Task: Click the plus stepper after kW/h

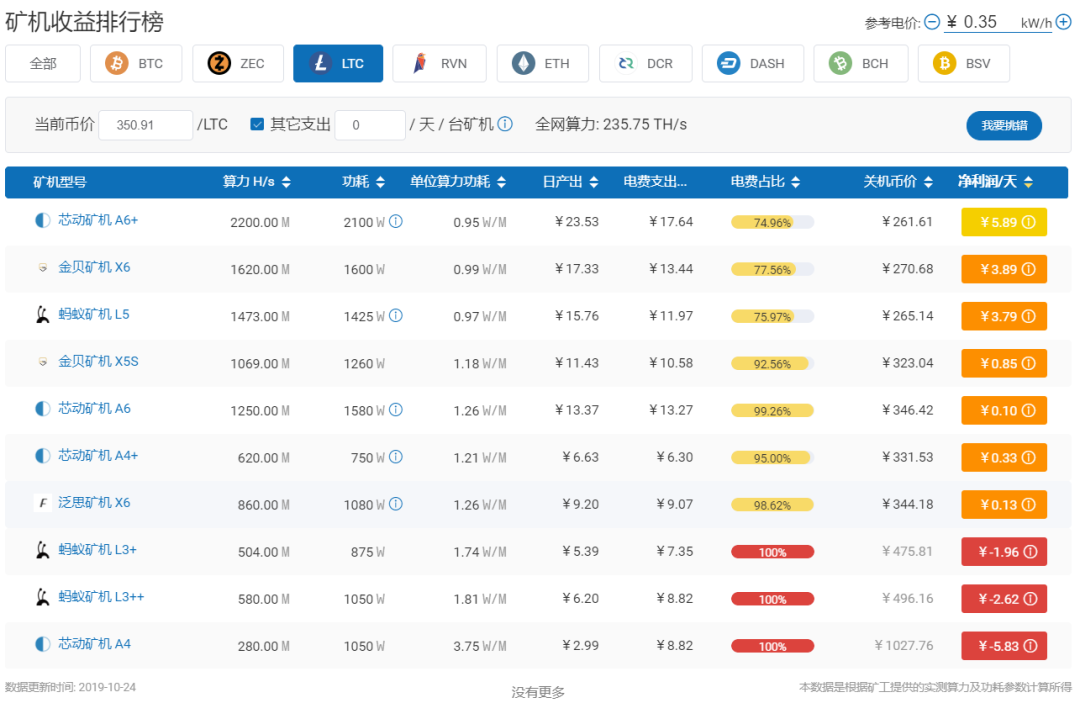Action: point(1062,21)
